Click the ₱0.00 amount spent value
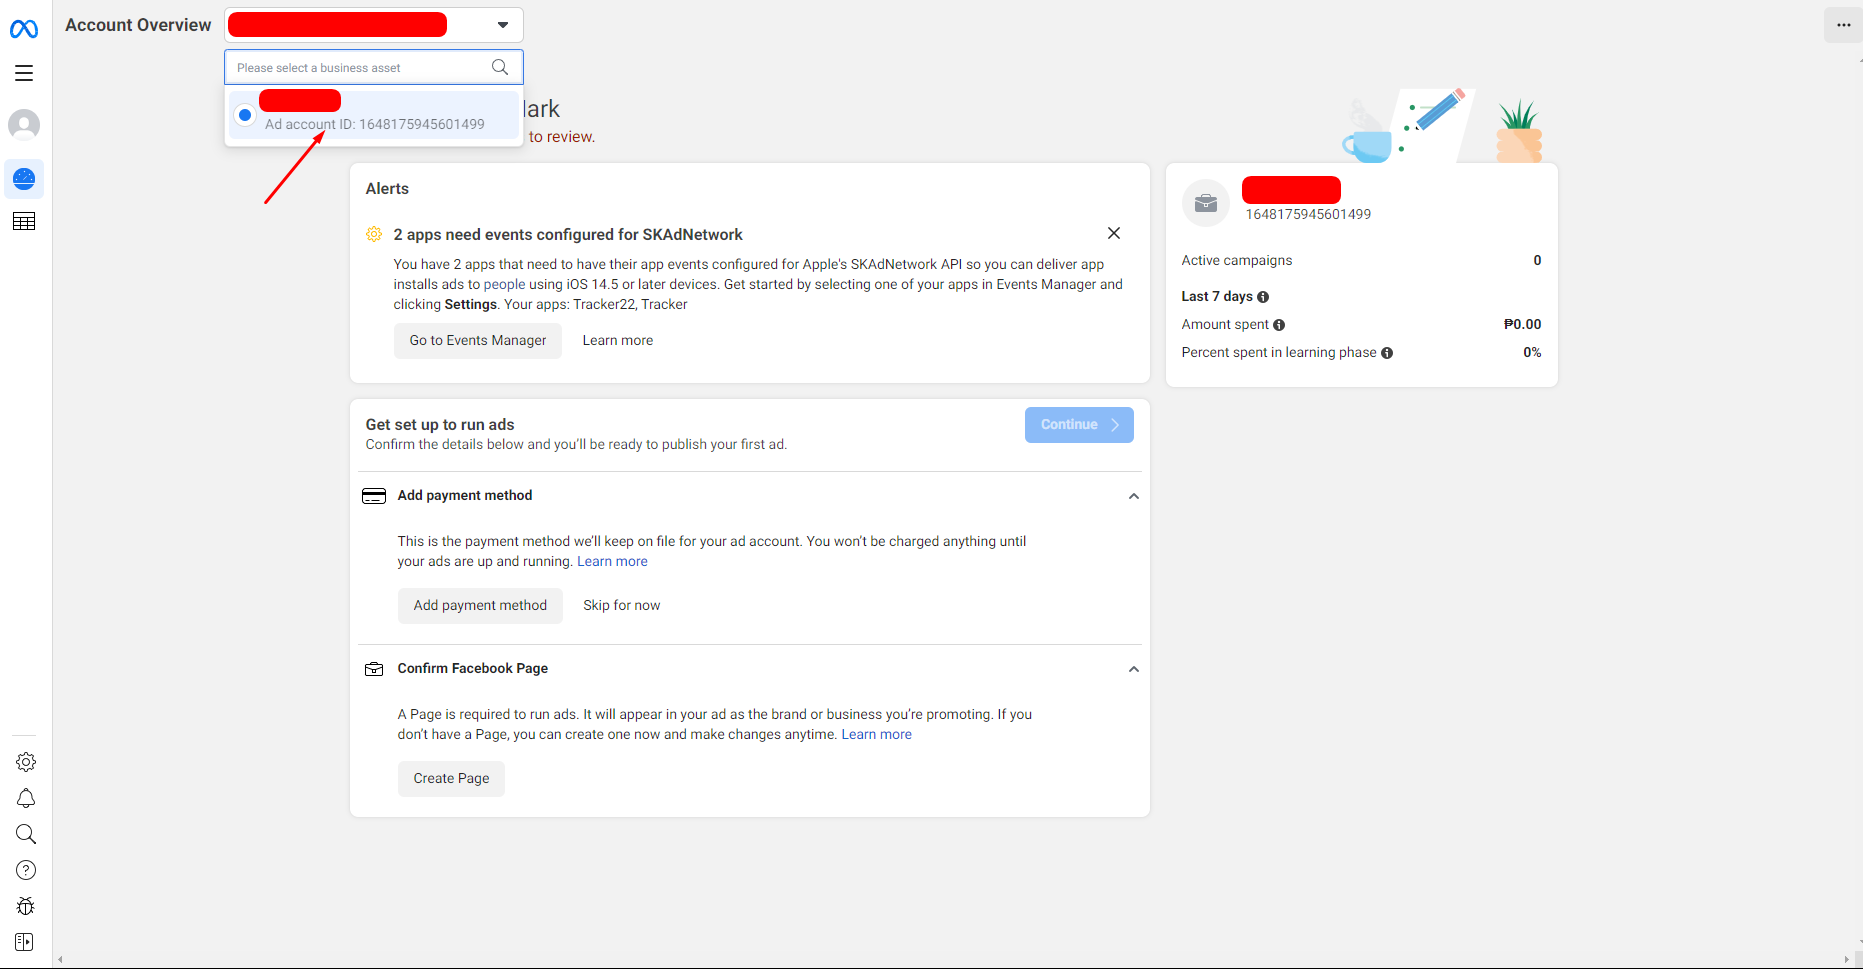Screen dimensions: 1863x969 point(1522,325)
